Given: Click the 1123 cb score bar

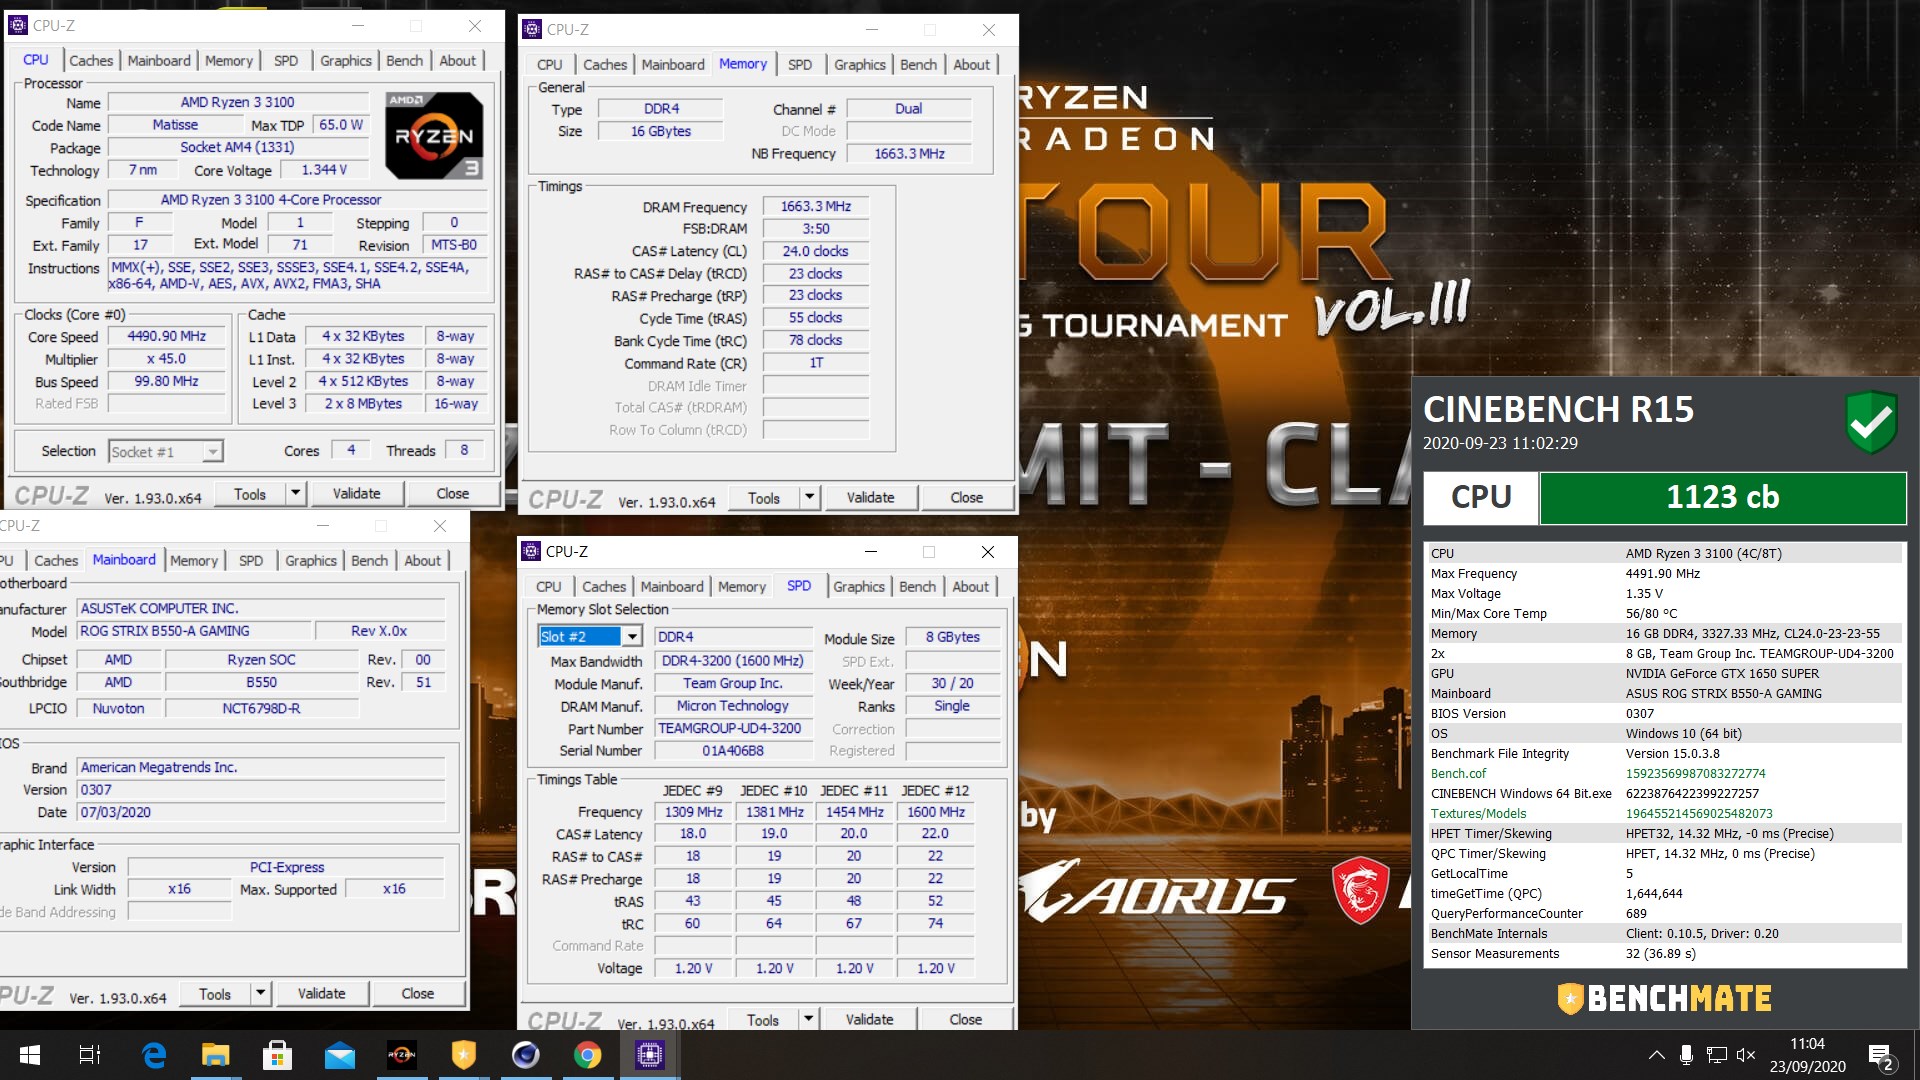Looking at the screenshot, I should [x=1722, y=497].
